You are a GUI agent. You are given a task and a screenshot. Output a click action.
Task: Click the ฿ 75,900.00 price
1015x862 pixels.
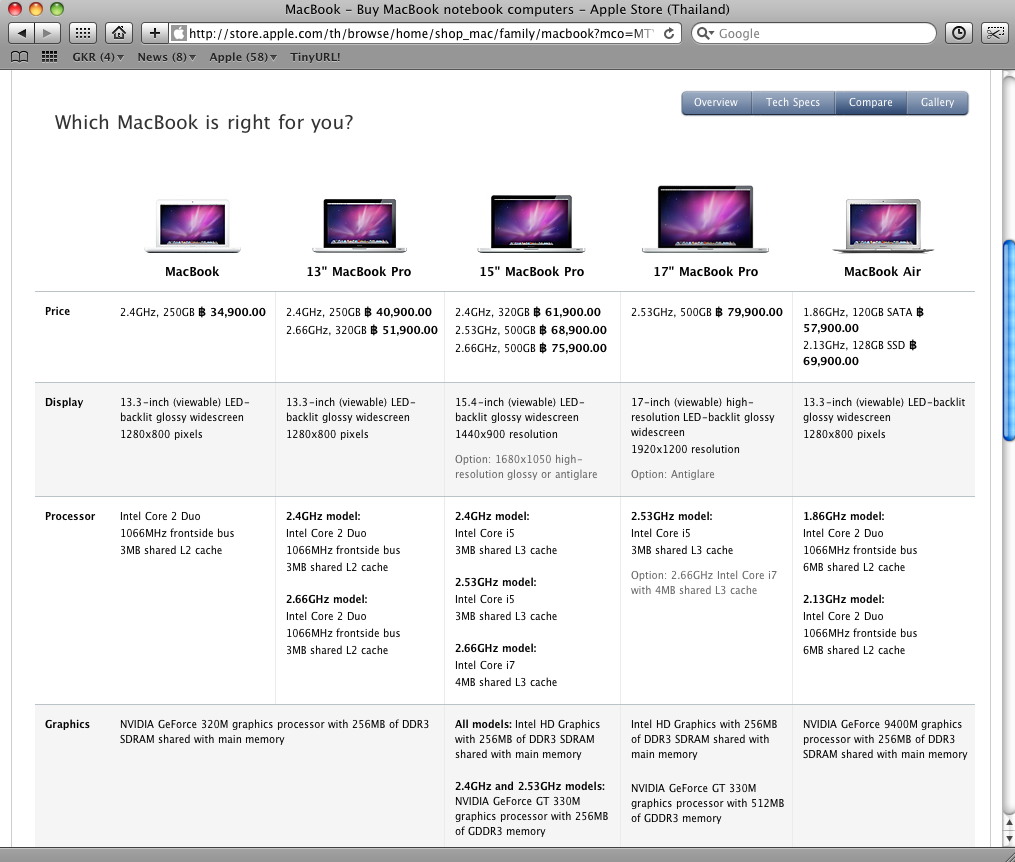573,348
